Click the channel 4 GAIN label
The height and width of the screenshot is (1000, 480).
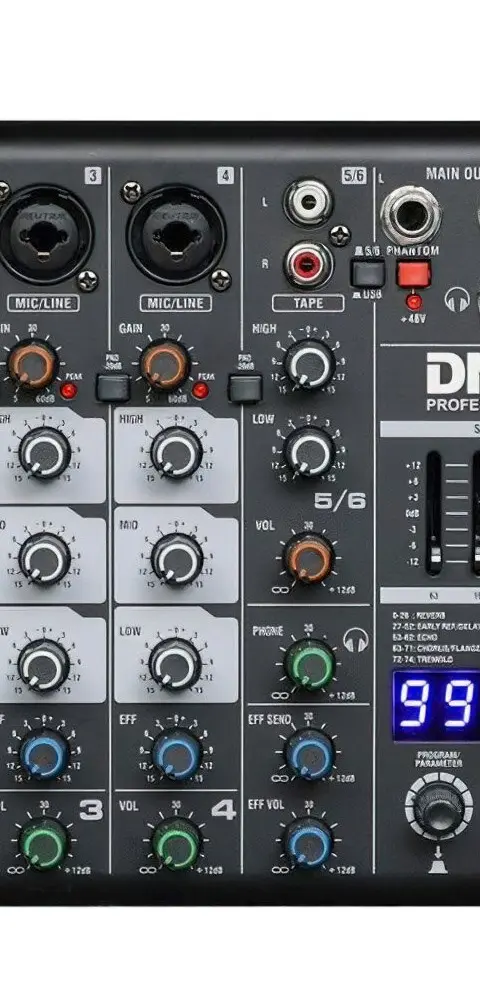[x=130, y=329]
